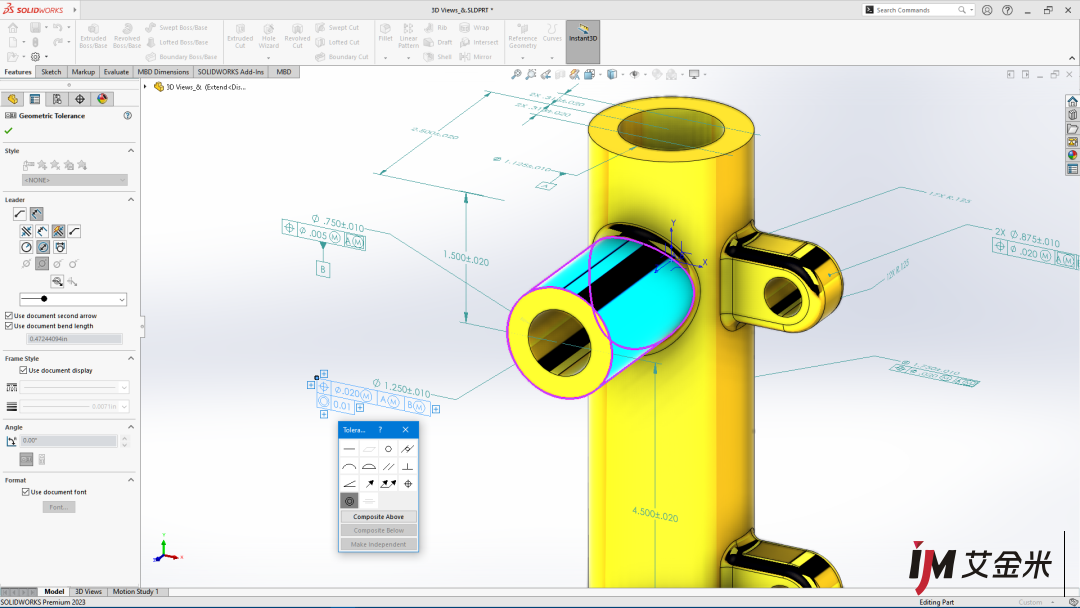Select the angularity symbol in Tolerance dialog
Viewport: 1080px width, 608px height.
[349, 483]
